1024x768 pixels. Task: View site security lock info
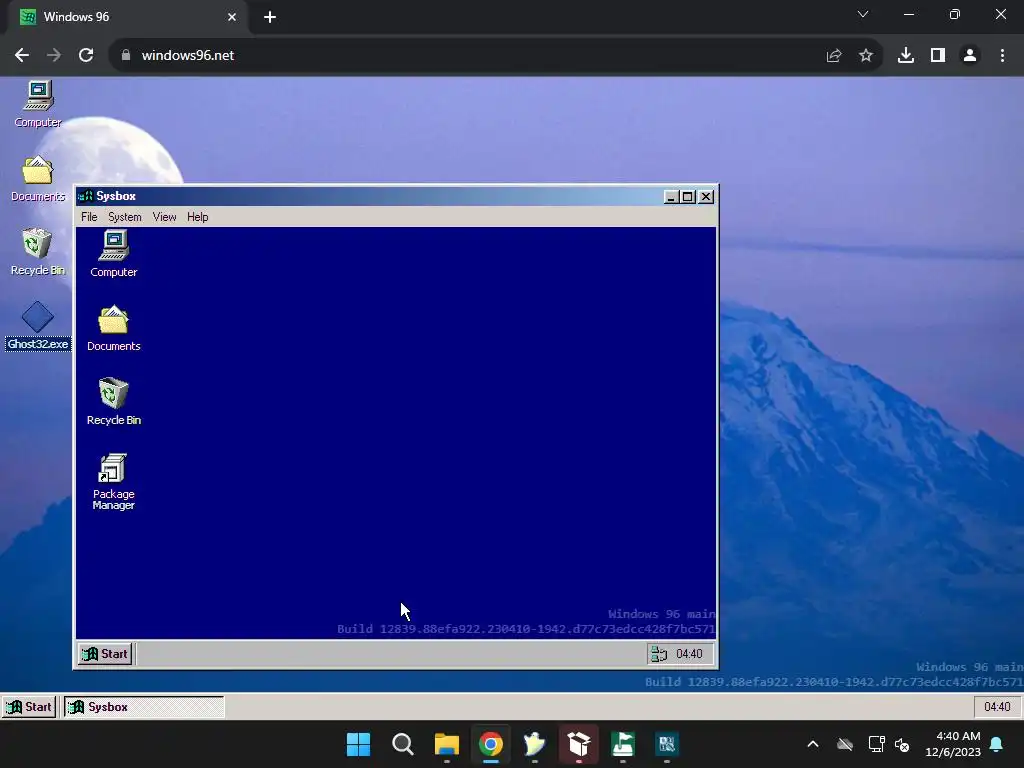click(125, 55)
